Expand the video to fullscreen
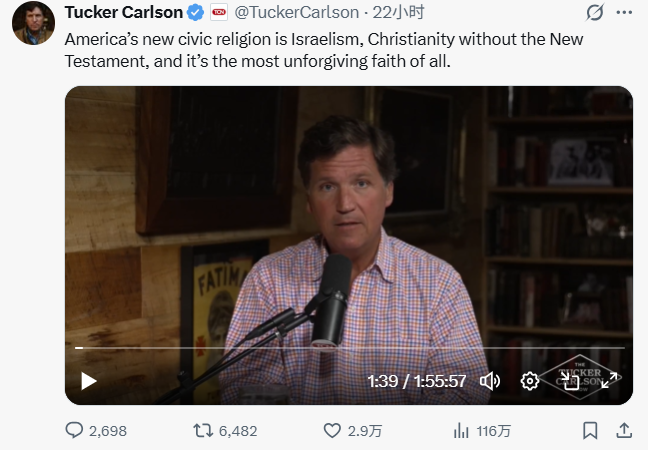Screen dimensions: 648x450 tap(609, 380)
